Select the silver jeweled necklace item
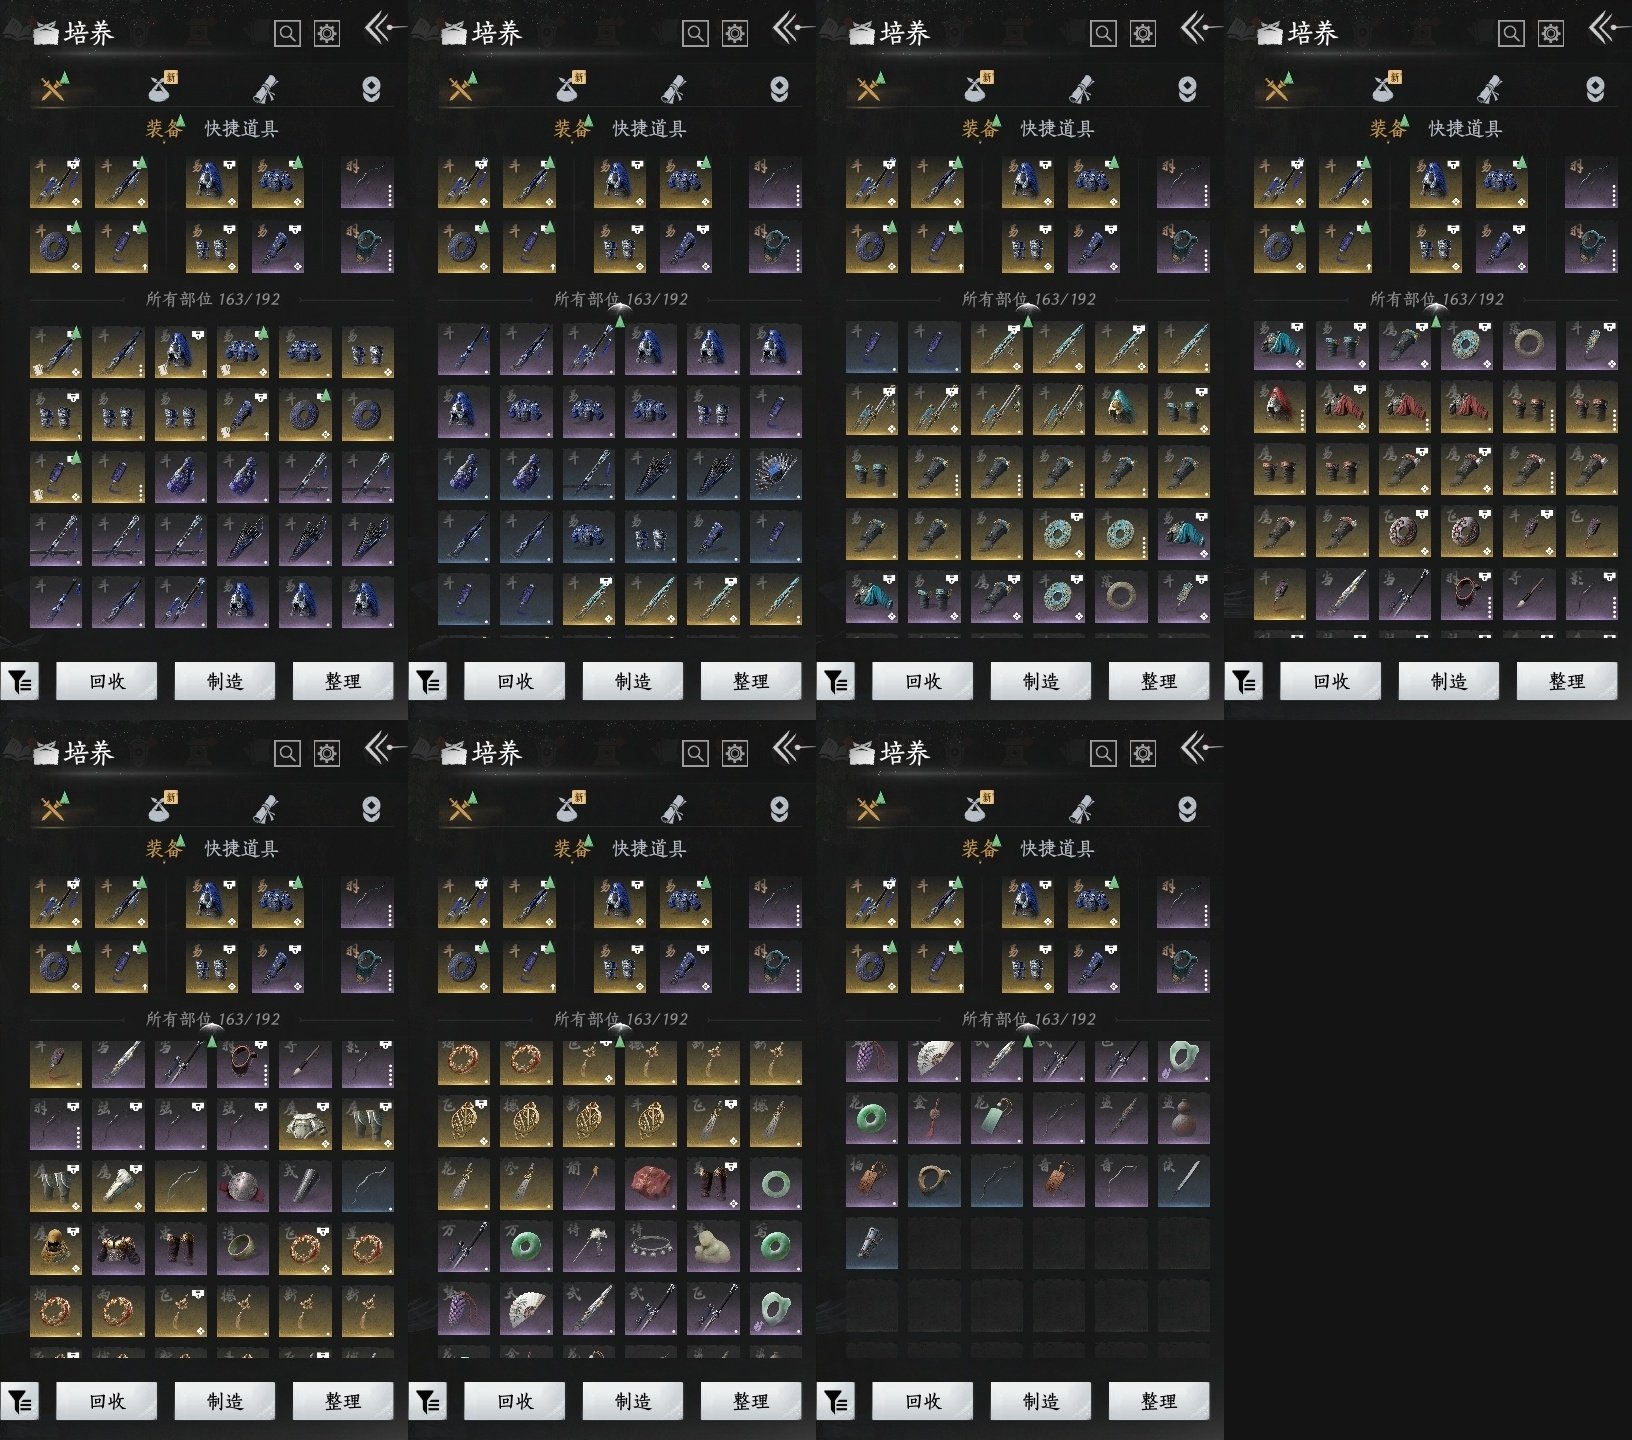Image resolution: width=1632 pixels, height=1440 pixels. 651,1246
